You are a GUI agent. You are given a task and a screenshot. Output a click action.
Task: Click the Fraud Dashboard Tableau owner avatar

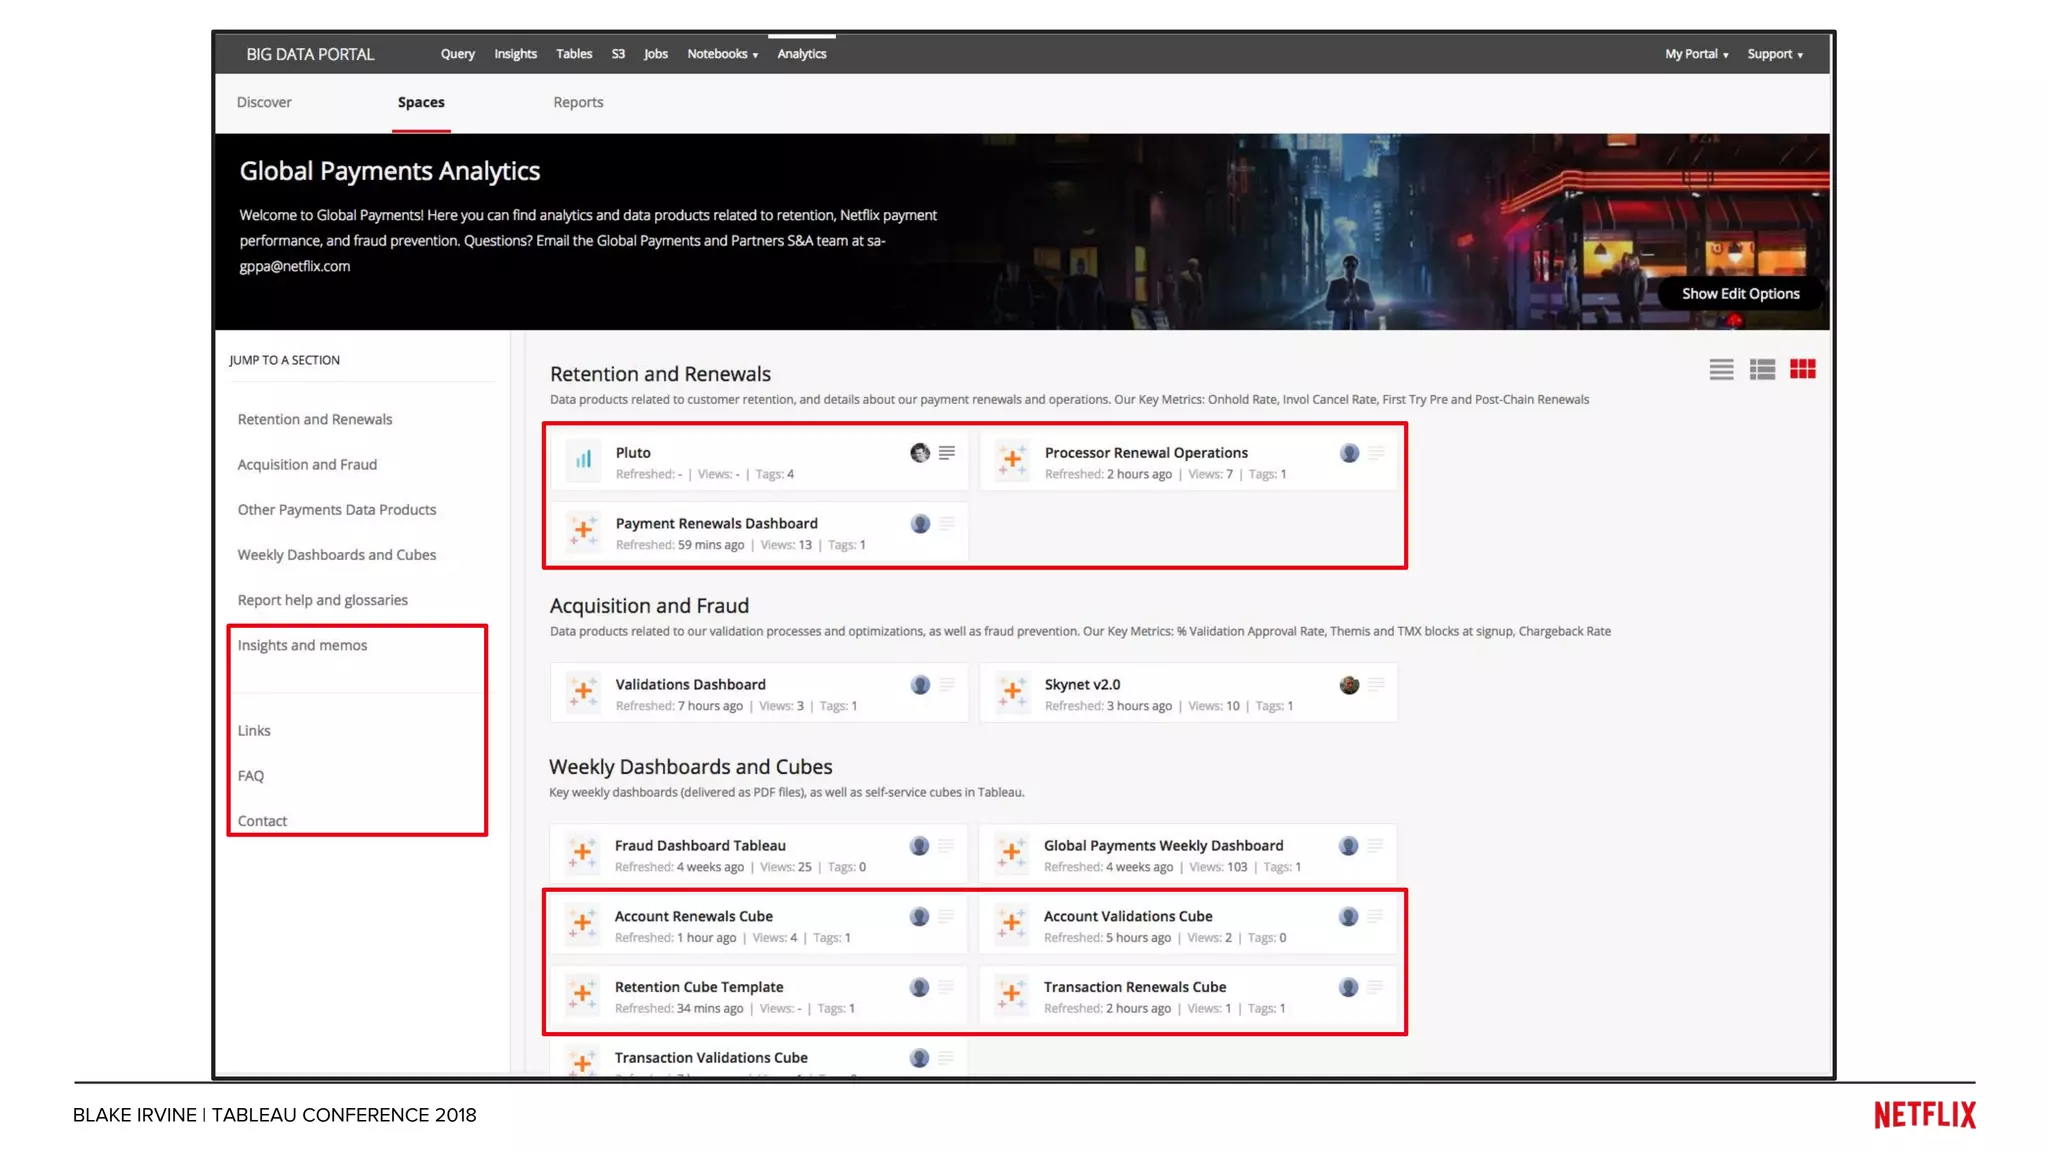pos(919,846)
